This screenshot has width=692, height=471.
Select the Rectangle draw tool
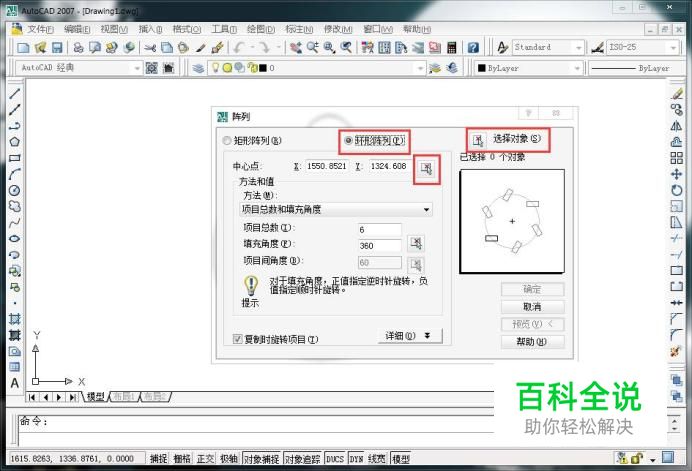coord(15,158)
